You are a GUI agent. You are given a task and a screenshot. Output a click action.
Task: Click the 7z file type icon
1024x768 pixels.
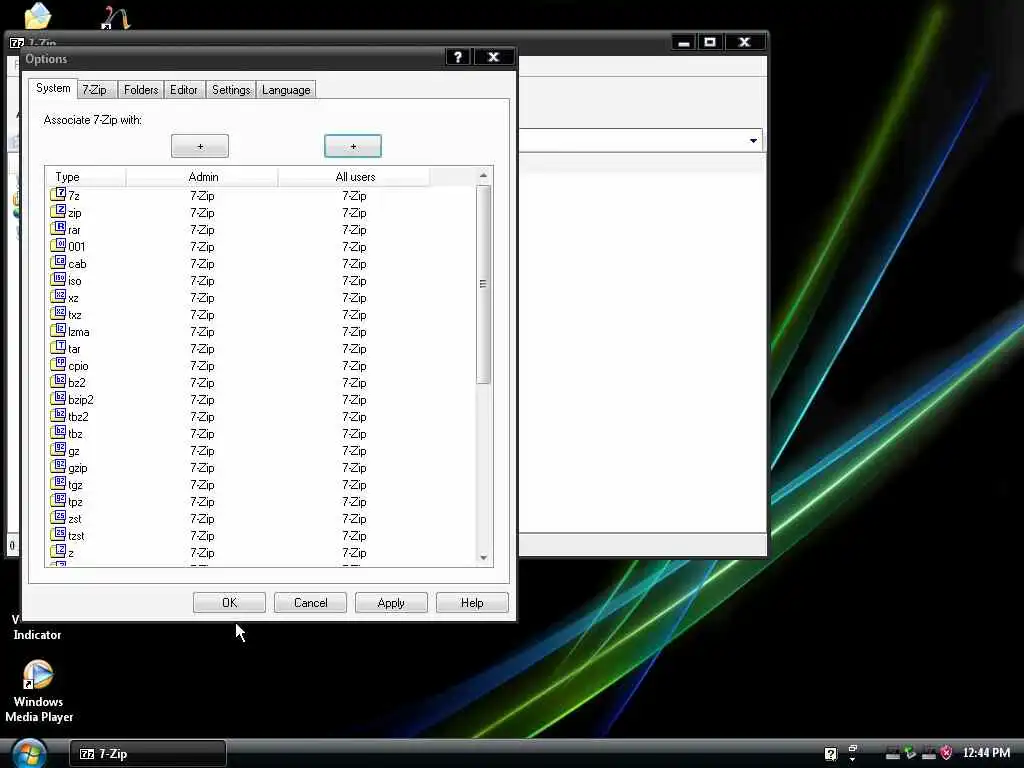coord(58,195)
